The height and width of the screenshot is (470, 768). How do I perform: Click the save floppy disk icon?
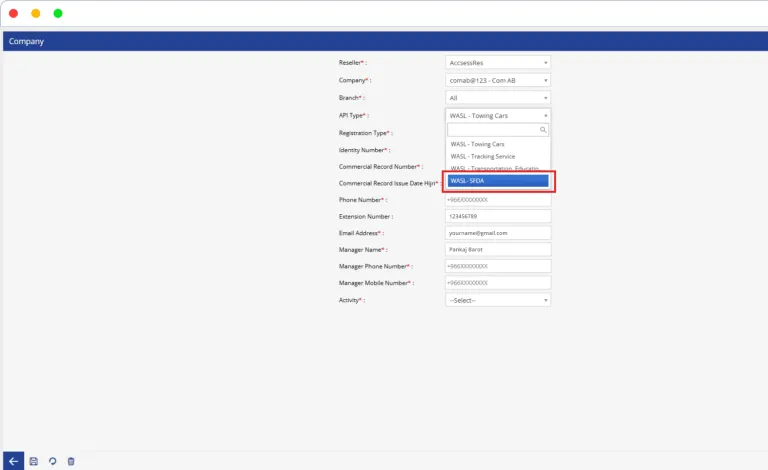click(34, 461)
